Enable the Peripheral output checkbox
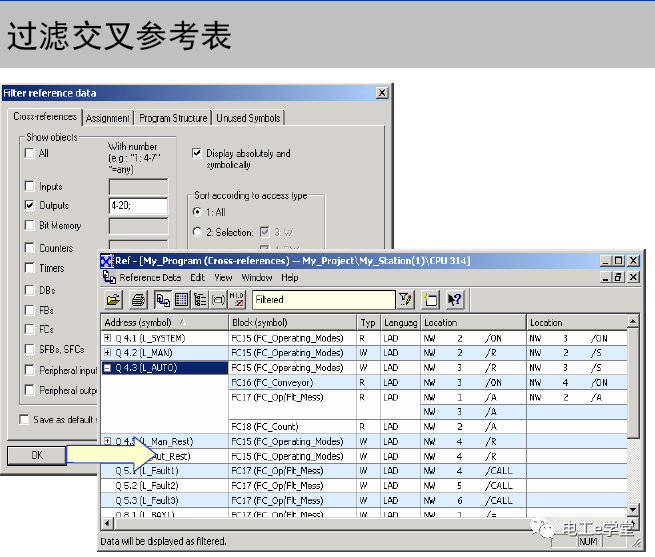The width and height of the screenshot is (655, 557). point(30,390)
